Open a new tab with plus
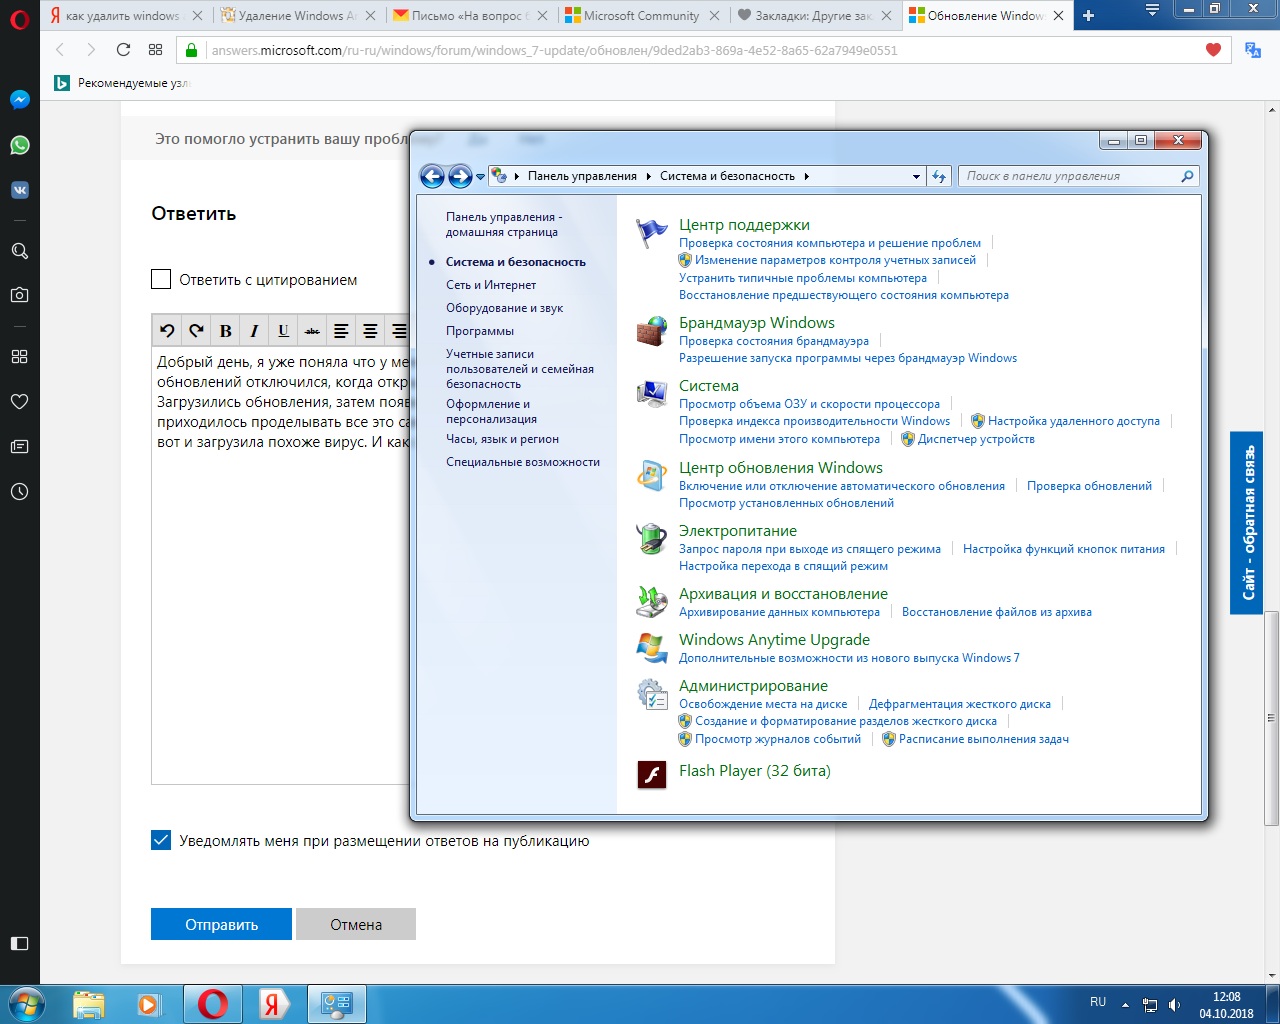The height and width of the screenshot is (1024, 1280). click(x=1089, y=15)
